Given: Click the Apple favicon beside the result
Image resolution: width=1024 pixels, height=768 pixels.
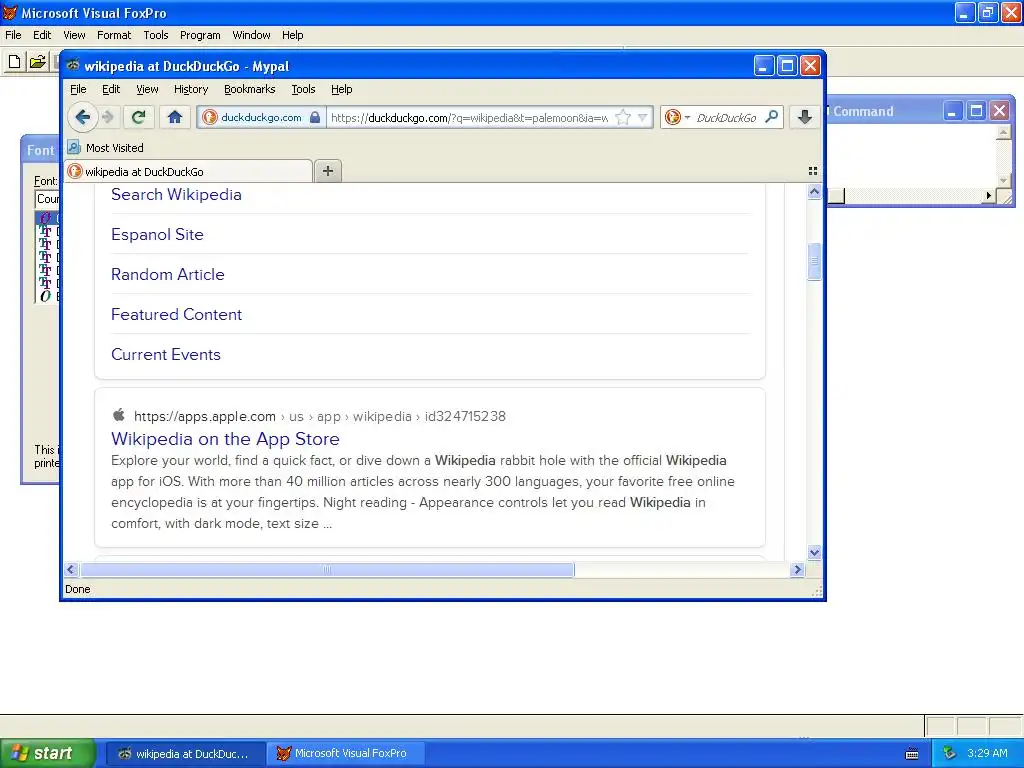Looking at the screenshot, I should 119,415.
